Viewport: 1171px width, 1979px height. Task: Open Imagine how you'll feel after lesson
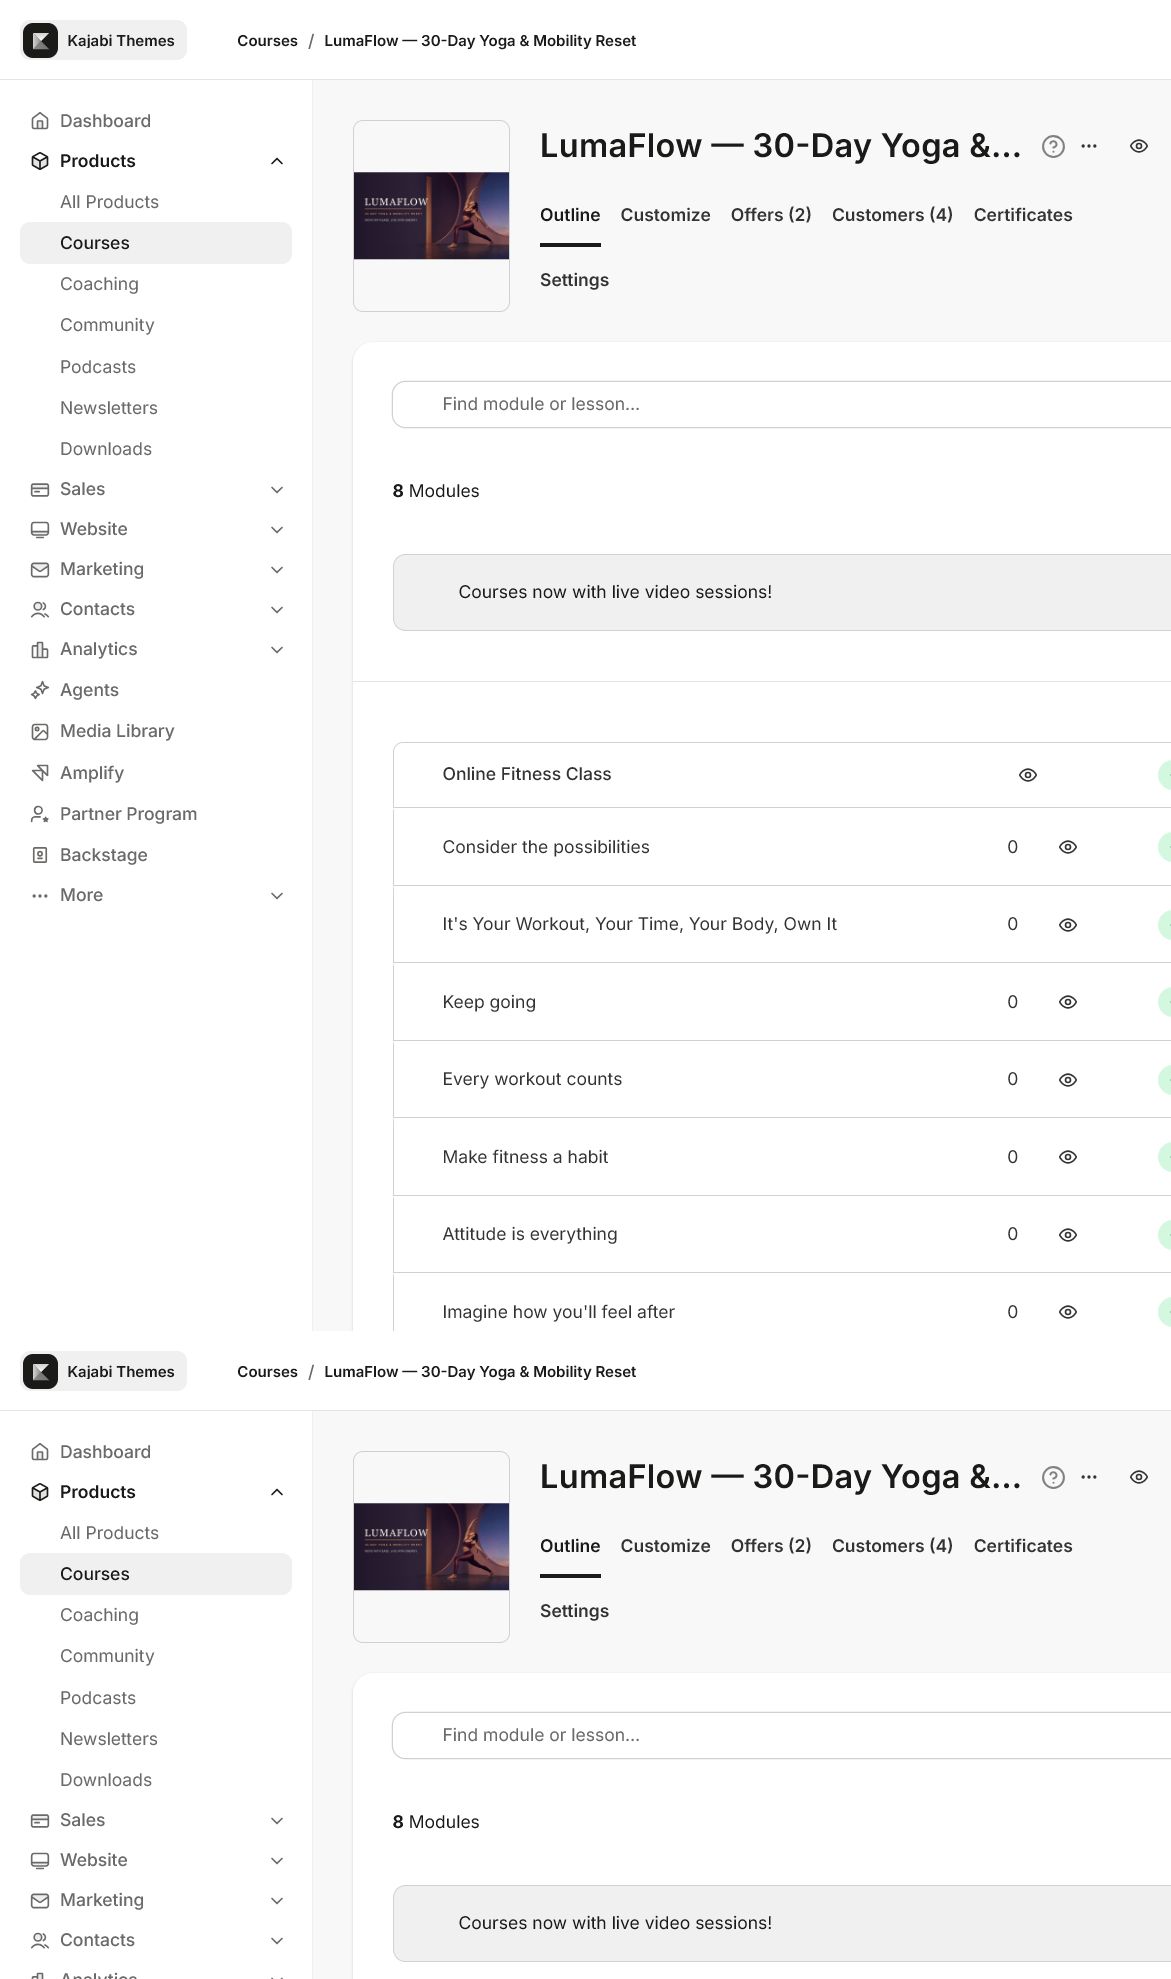[x=558, y=1312]
